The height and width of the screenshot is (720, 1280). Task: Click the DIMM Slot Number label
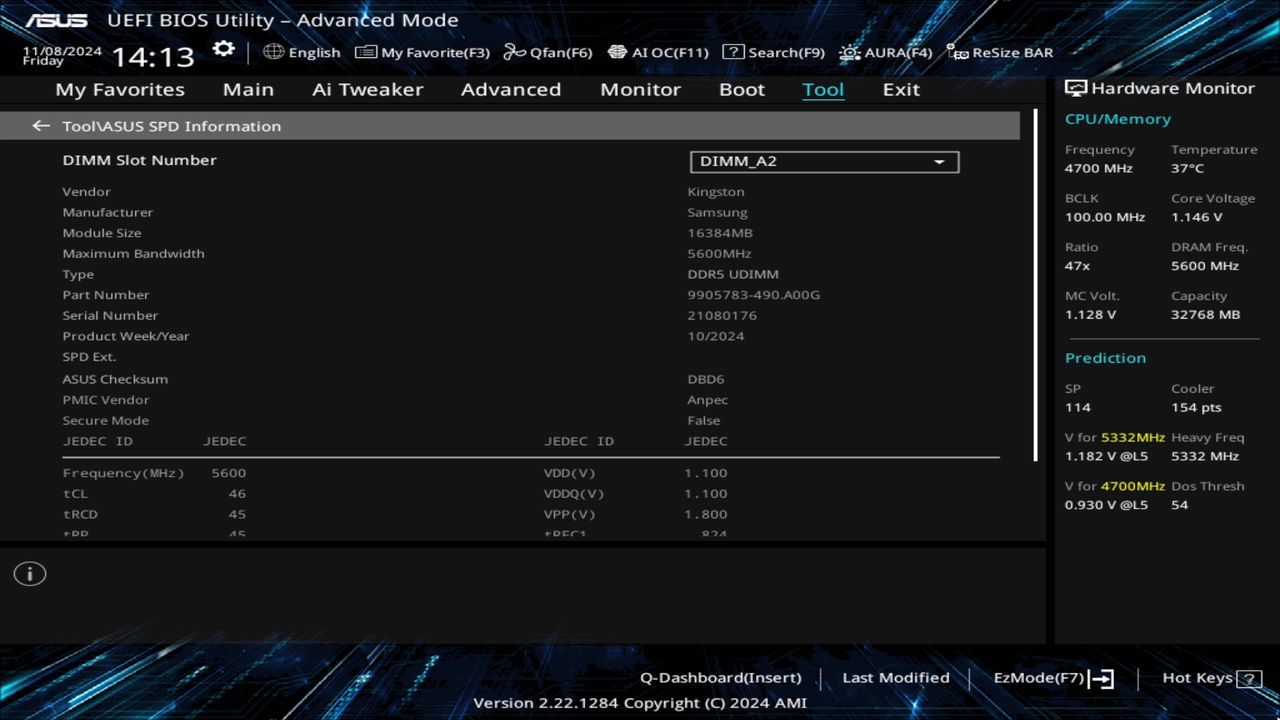click(x=139, y=160)
